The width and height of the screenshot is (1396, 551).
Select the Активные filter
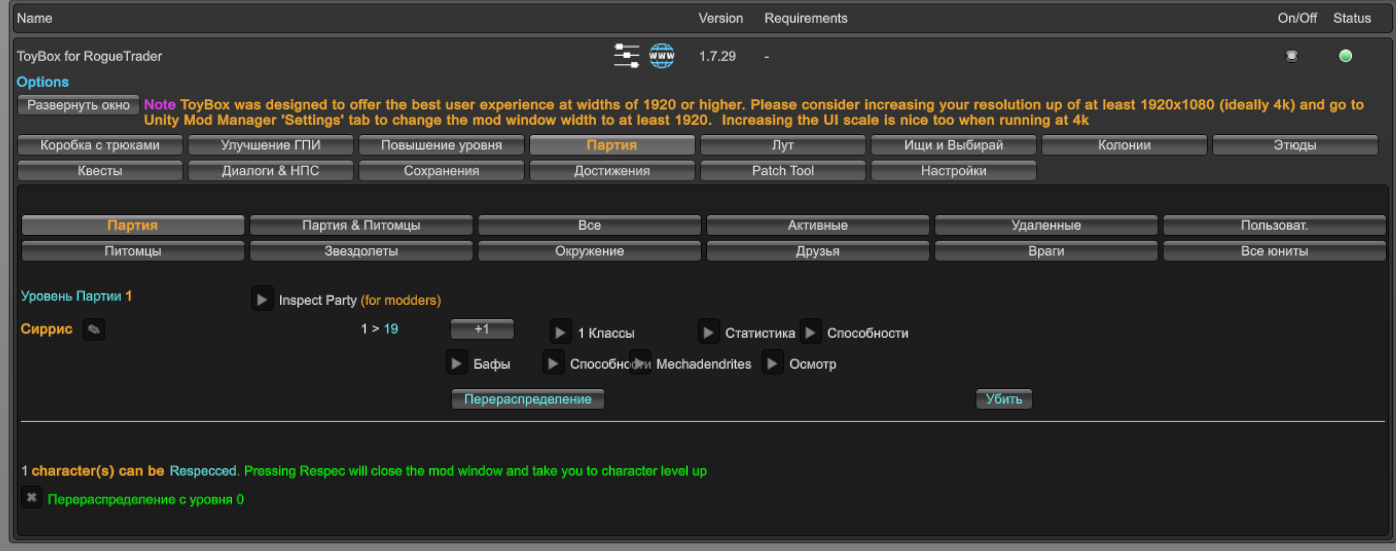pos(818,225)
